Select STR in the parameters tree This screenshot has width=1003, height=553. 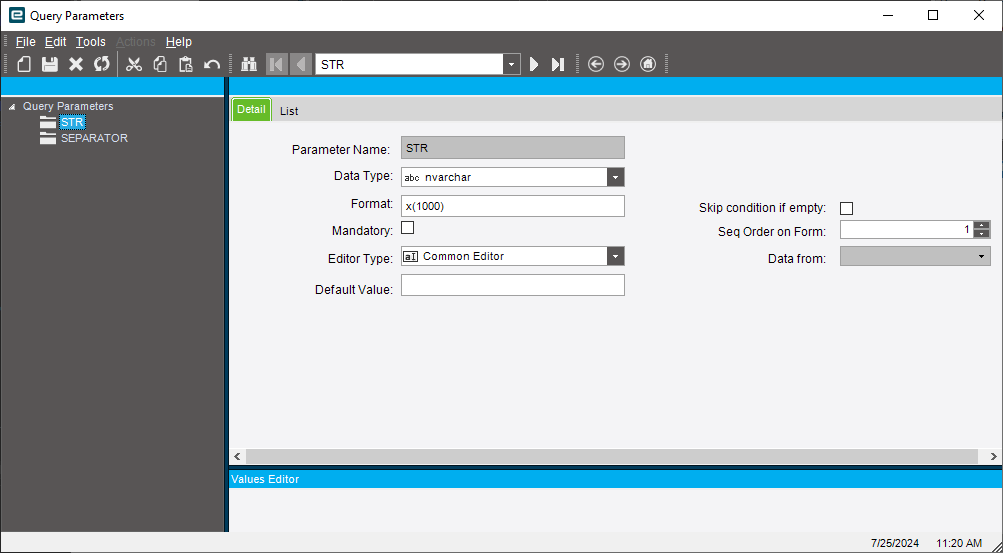(x=72, y=122)
